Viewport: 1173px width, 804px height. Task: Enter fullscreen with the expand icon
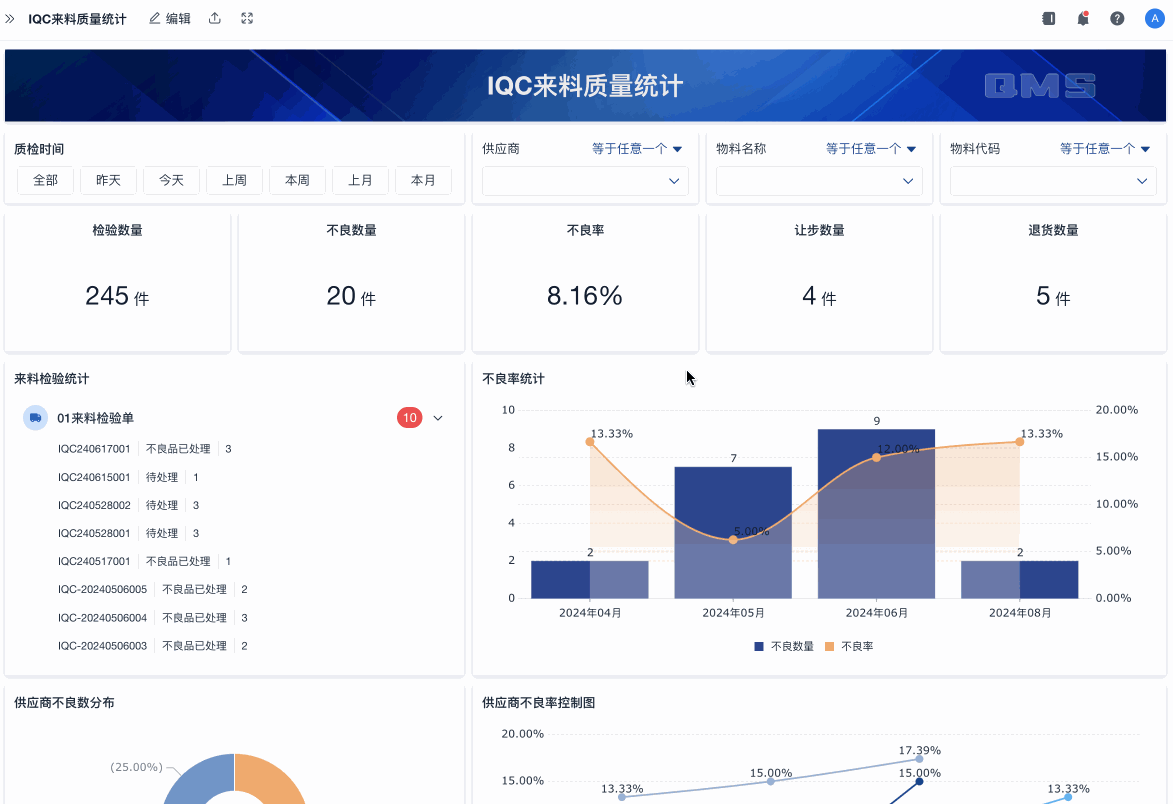[247, 19]
